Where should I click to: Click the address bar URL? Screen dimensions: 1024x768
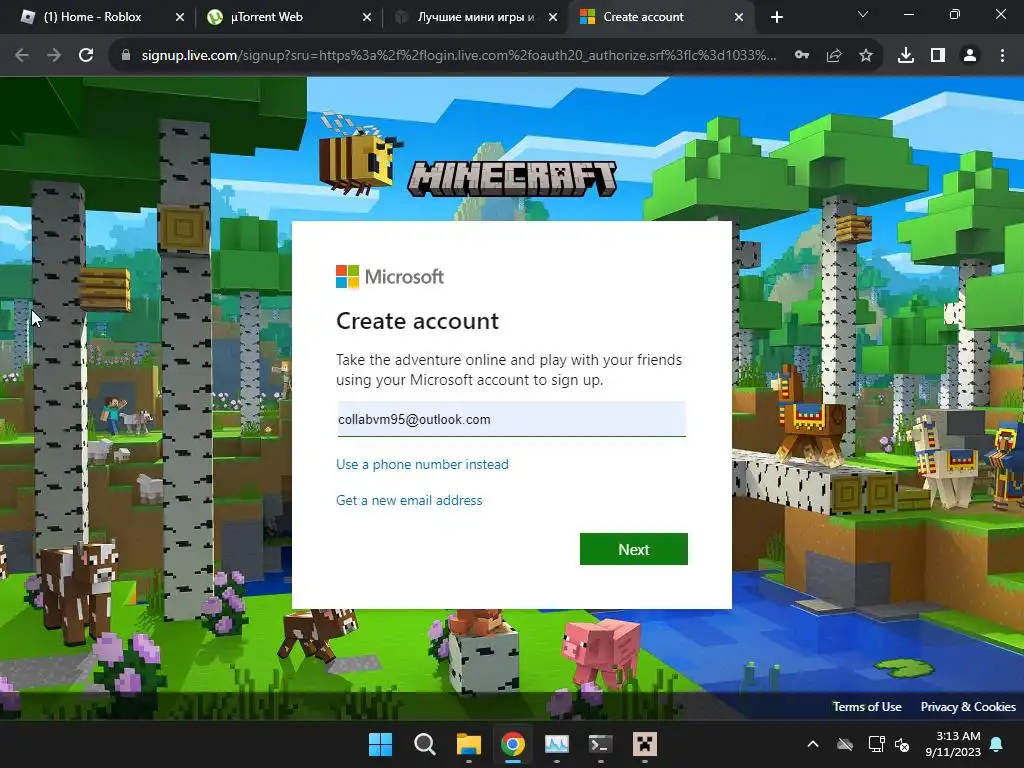[459, 56]
